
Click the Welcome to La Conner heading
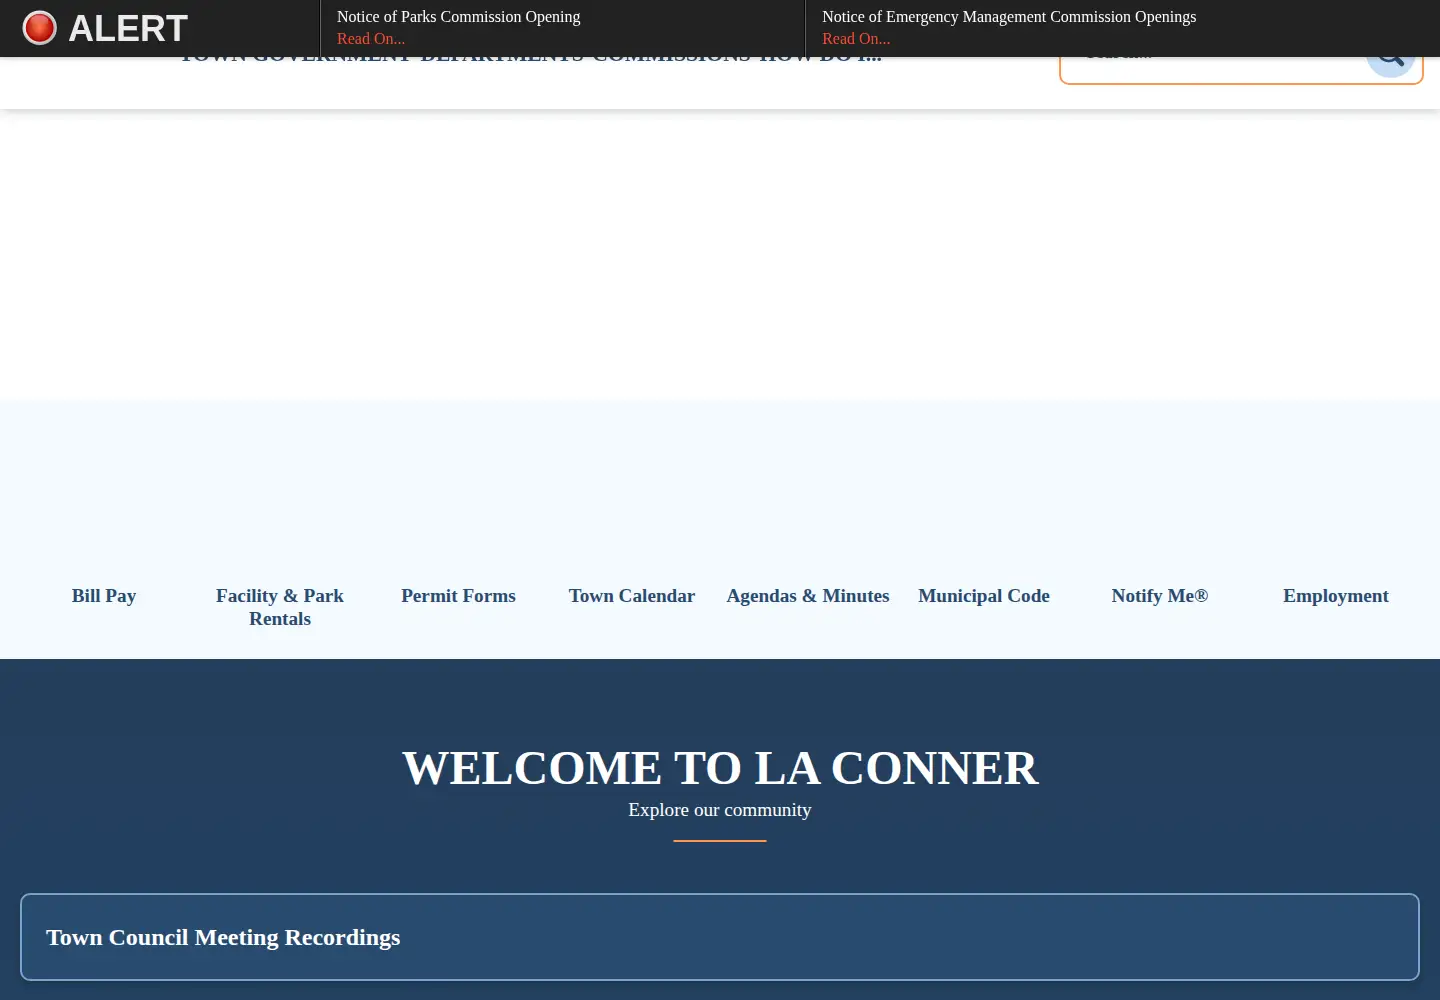coord(720,768)
